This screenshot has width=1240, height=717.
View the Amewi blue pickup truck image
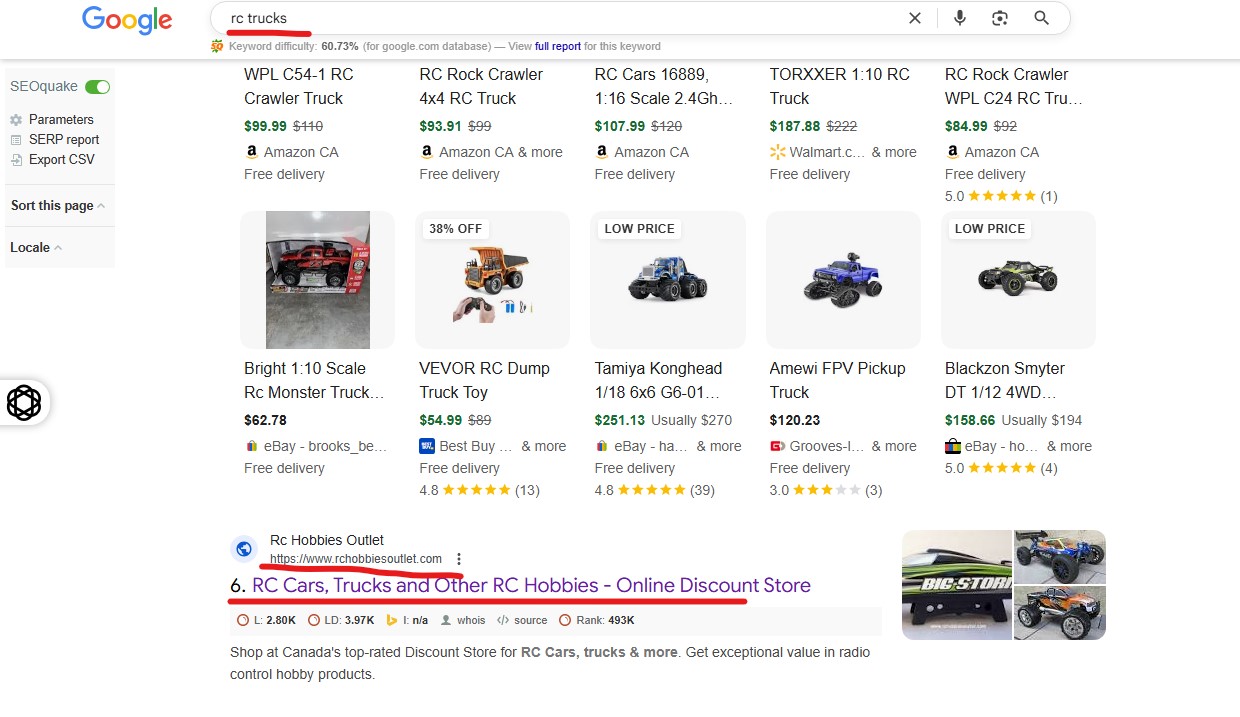tap(843, 280)
